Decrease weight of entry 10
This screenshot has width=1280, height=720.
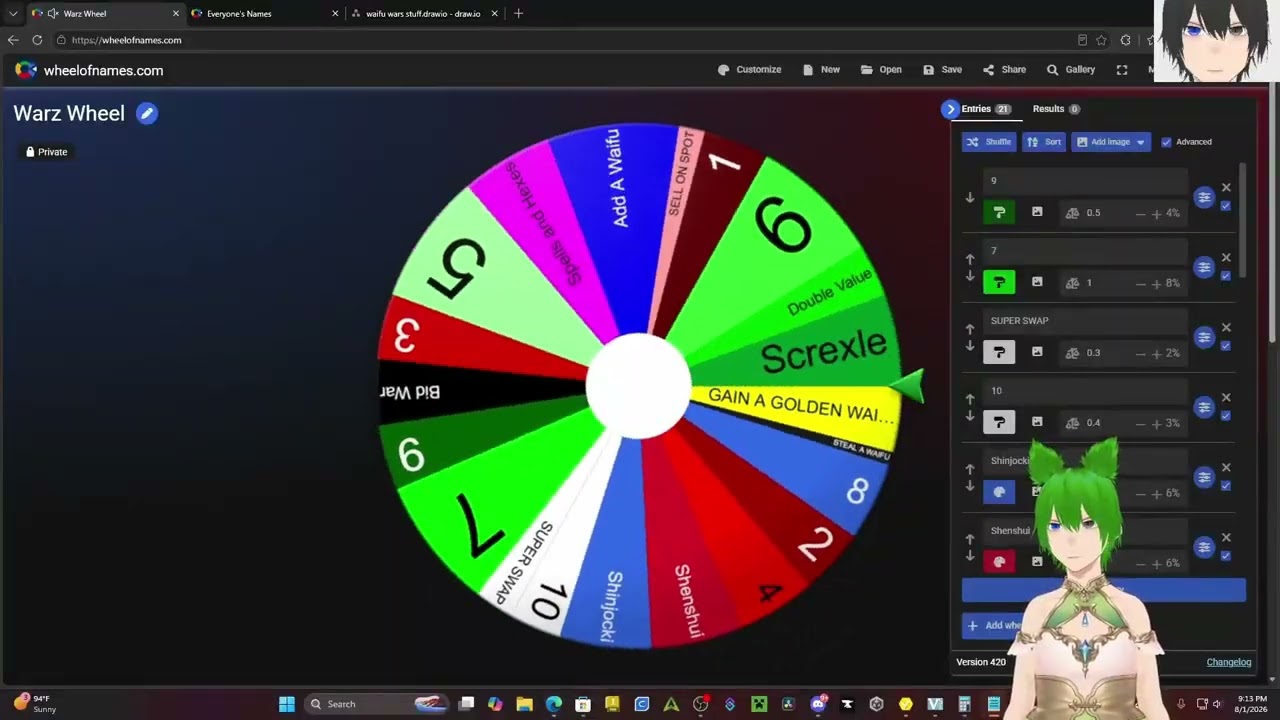pos(1140,423)
